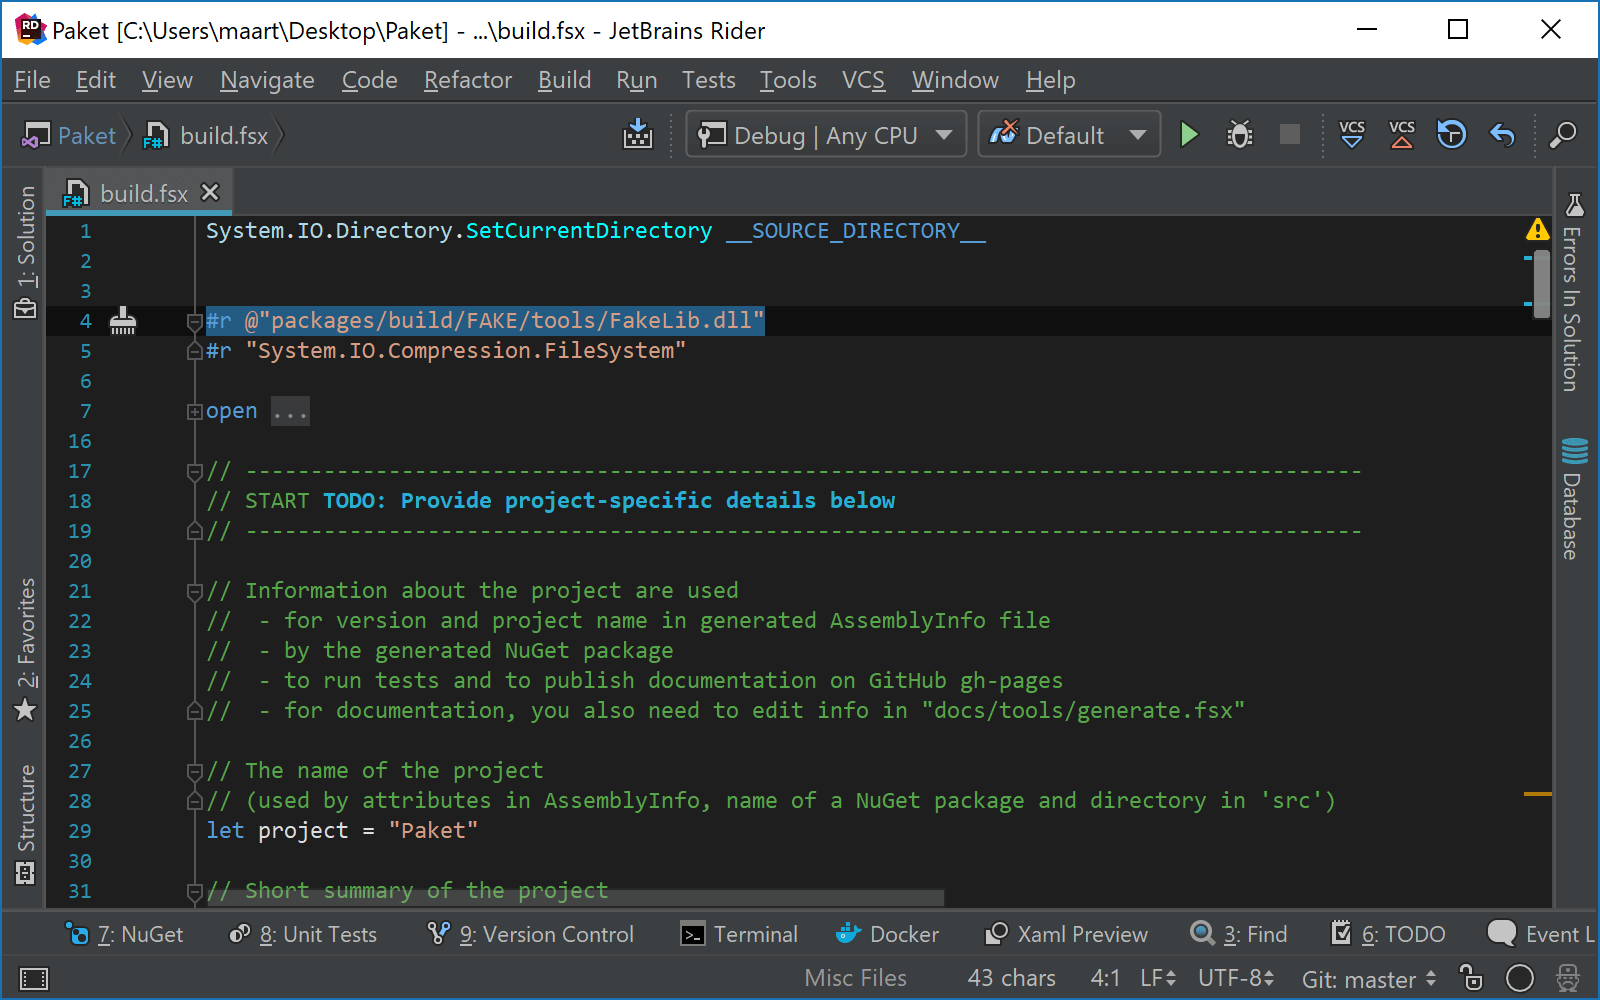The height and width of the screenshot is (1000, 1600).
Task: Click the 4:1 caret position in the status bar
Action: point(1105,978)
